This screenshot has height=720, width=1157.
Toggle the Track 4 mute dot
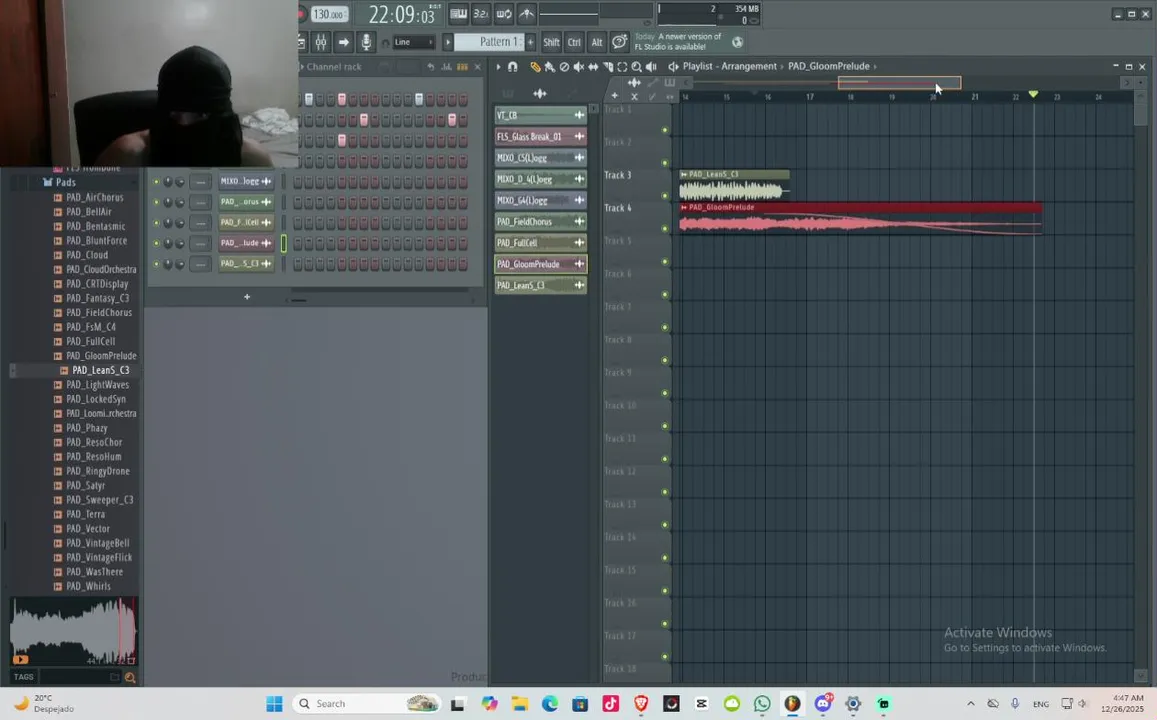(665, 229)
